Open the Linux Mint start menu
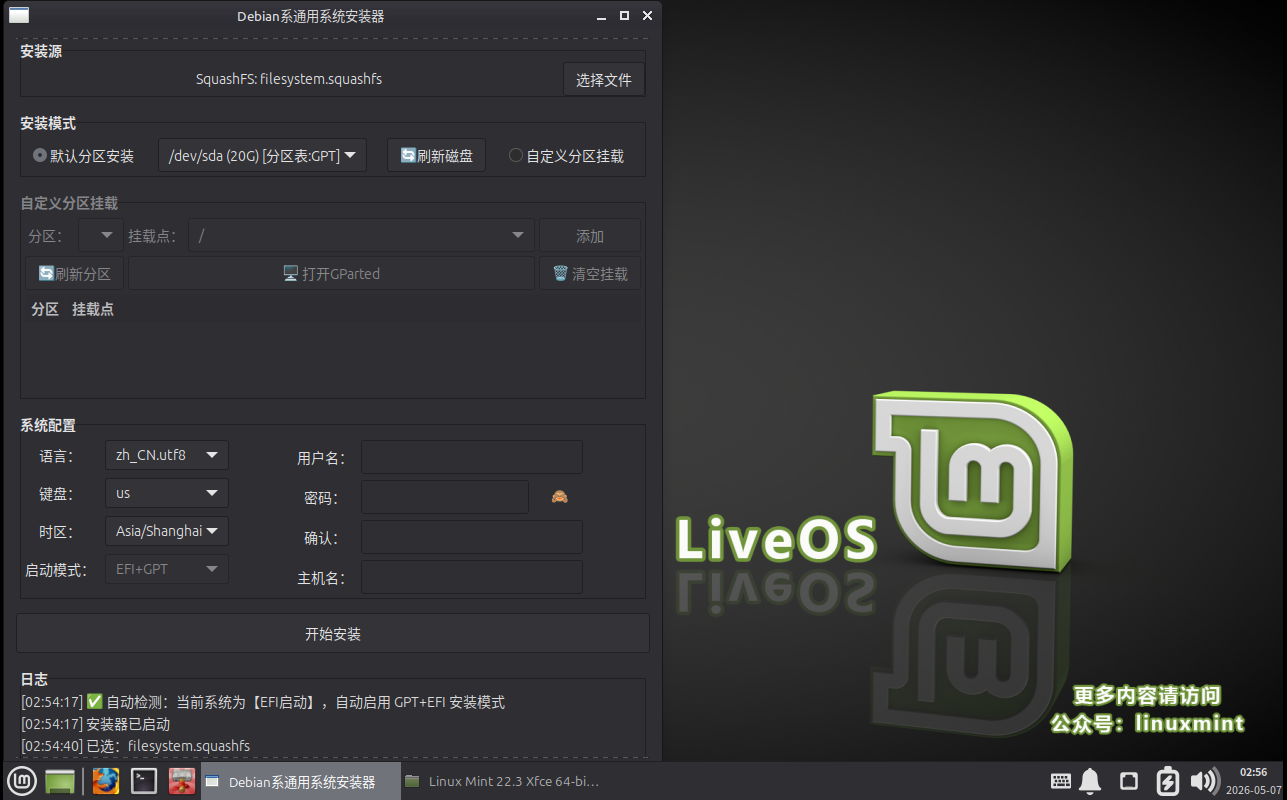 pos(22,781)
